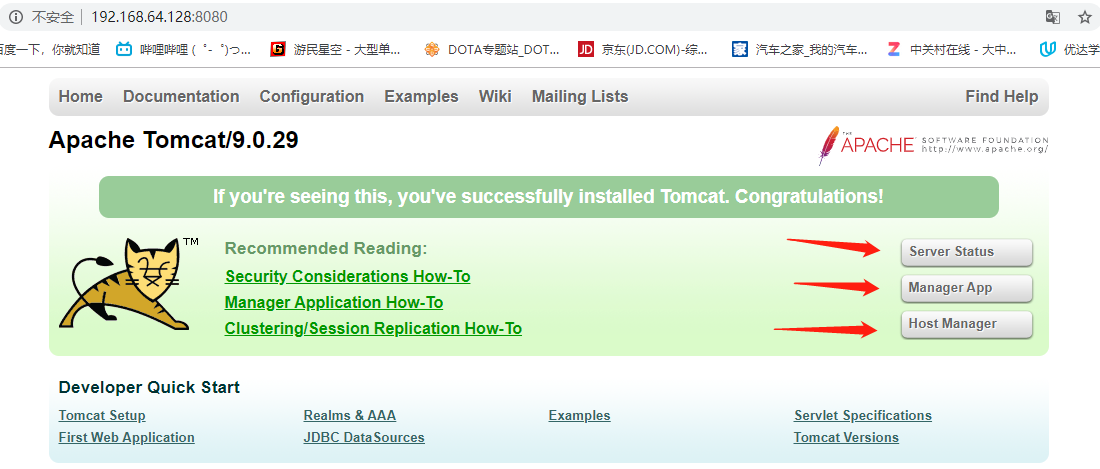
Task: Open the Servlet Specifications link
Action: [863, 416]
